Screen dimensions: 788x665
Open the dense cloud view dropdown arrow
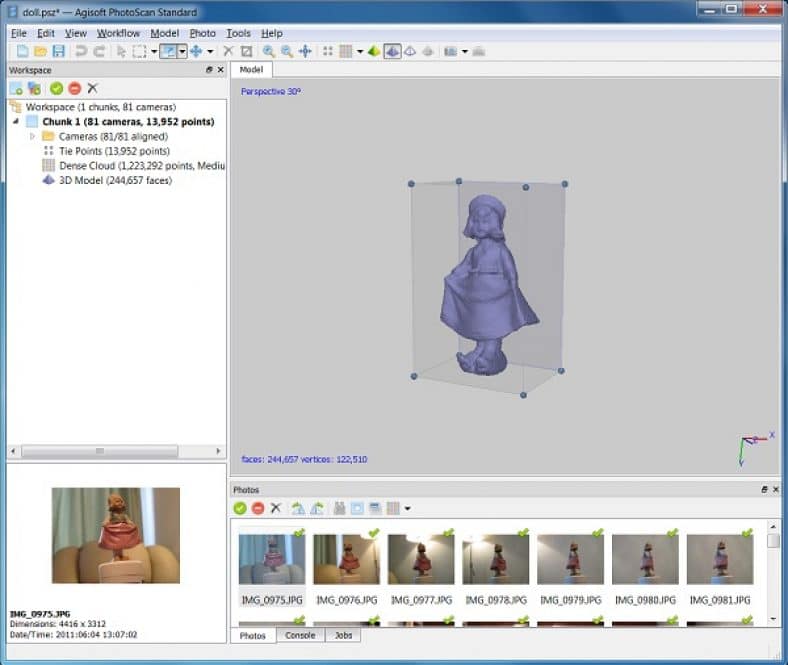360,51
